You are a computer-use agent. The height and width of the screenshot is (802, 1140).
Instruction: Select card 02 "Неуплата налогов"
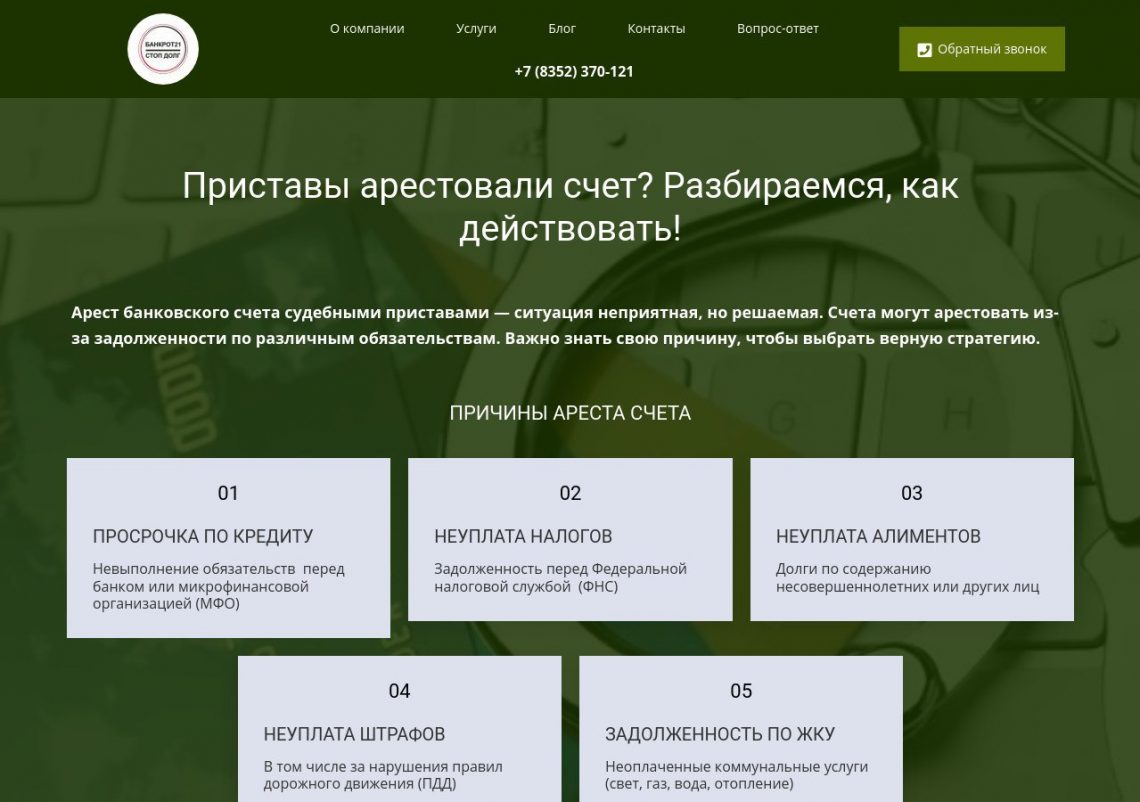[570, 538]
